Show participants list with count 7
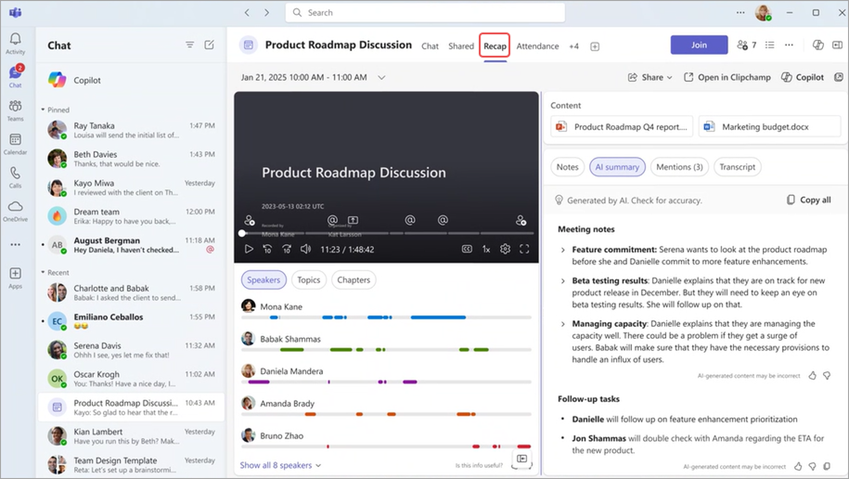 (x=747, y=45)
